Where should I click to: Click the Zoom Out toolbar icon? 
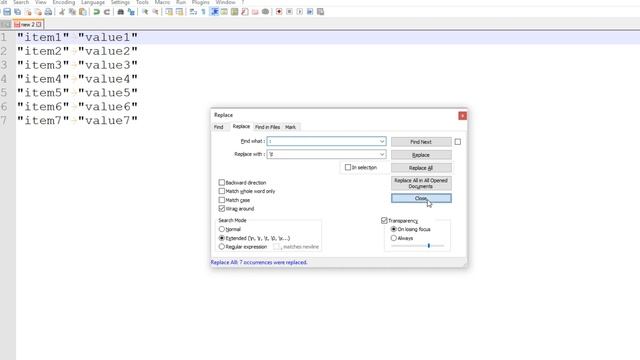tap(155, 12)
